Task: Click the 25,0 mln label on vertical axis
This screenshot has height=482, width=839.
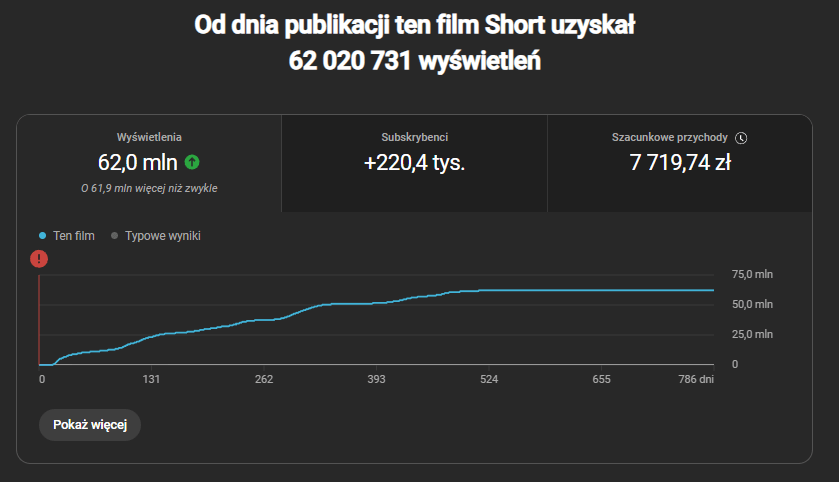Action: (x=752, y=334)
